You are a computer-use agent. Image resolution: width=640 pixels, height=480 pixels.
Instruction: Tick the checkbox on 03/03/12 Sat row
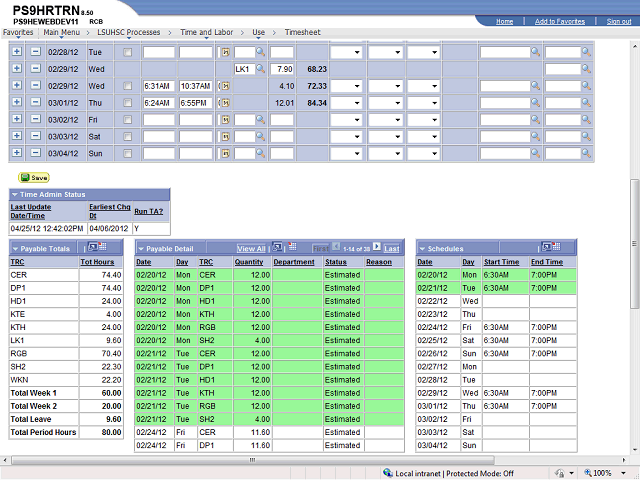click(128, 137)
